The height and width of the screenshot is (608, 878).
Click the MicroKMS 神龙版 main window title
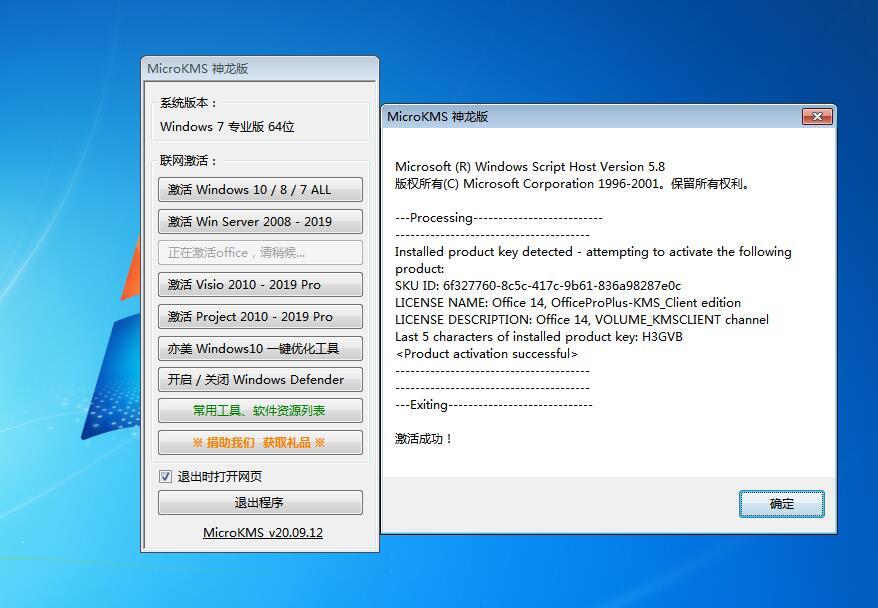pyautogui.click(x=198, y=69)
